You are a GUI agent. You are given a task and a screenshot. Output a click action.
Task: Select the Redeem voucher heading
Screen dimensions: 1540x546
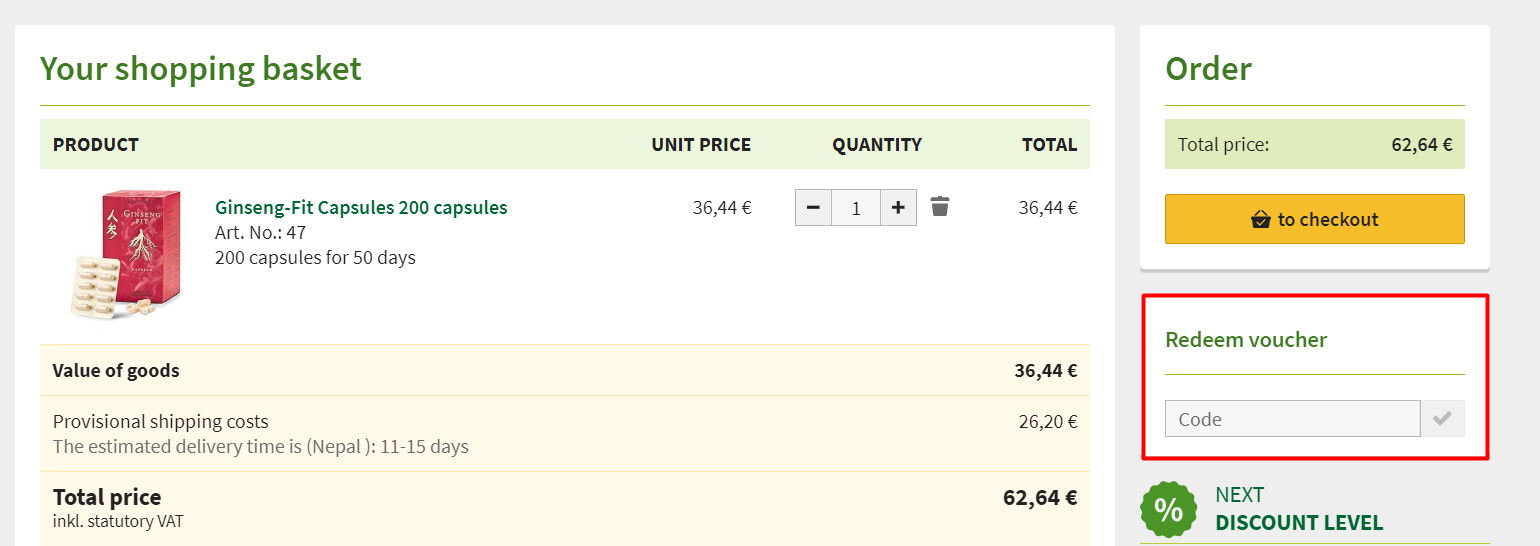1246,339
